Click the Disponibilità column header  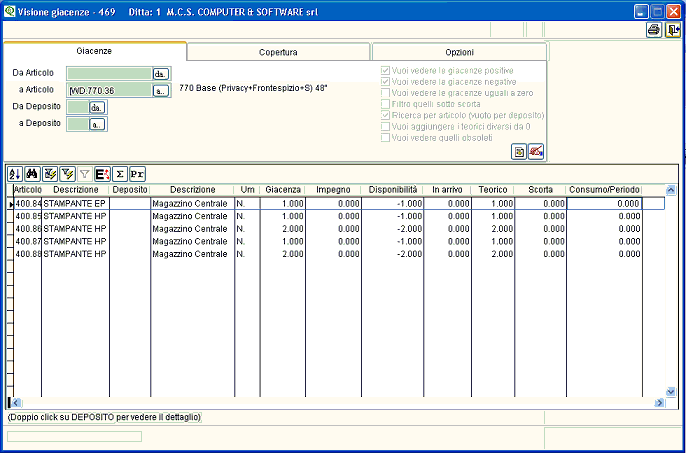pyautogui.click(x=392, y=190)
